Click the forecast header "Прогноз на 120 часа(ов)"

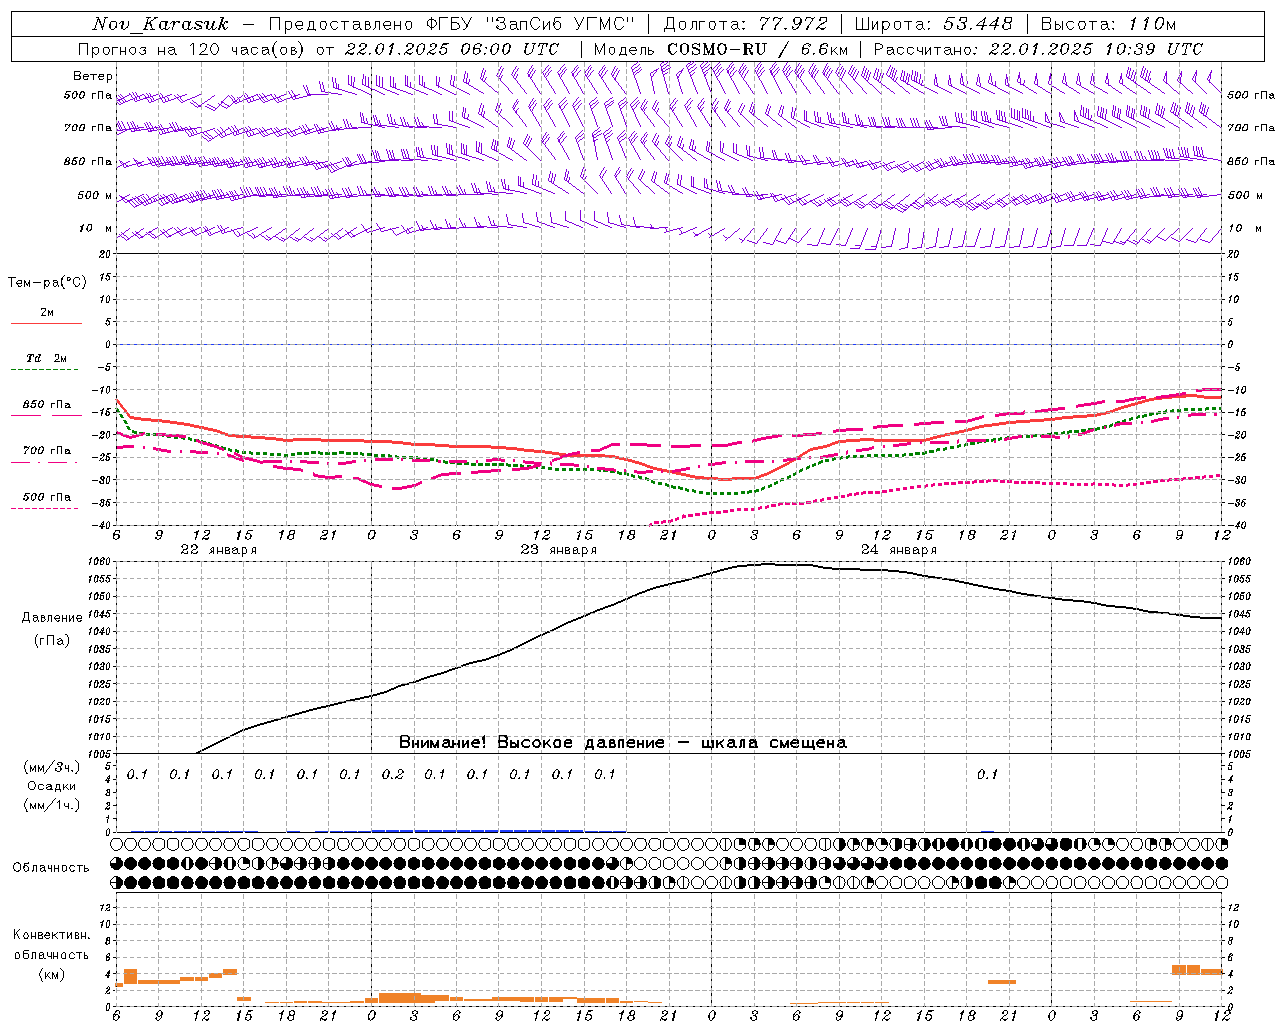(193, 49)
